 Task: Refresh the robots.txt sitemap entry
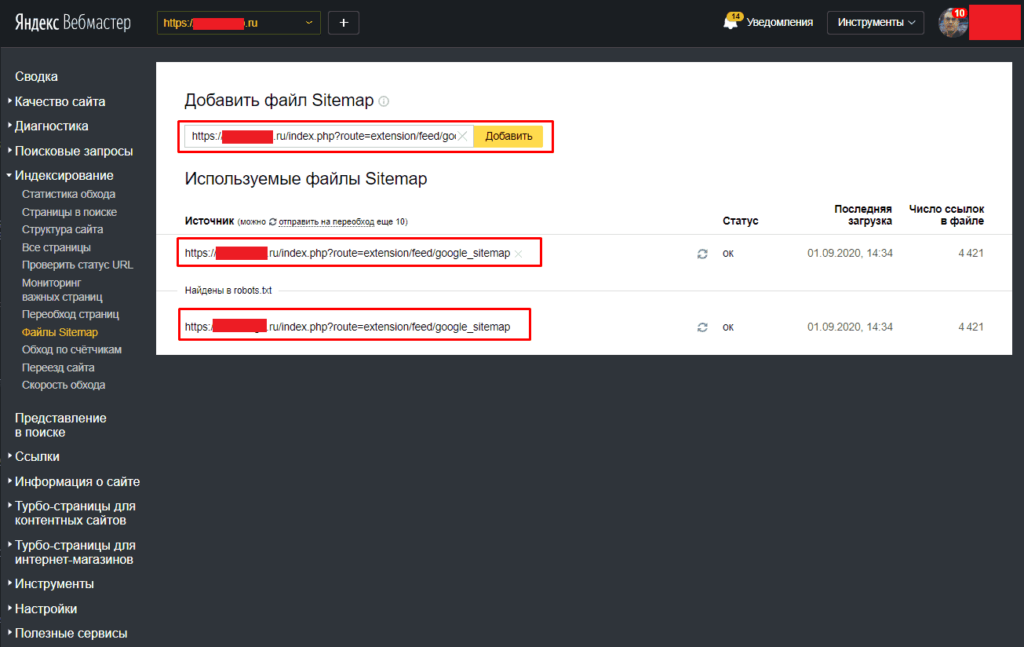pos(702,325)
